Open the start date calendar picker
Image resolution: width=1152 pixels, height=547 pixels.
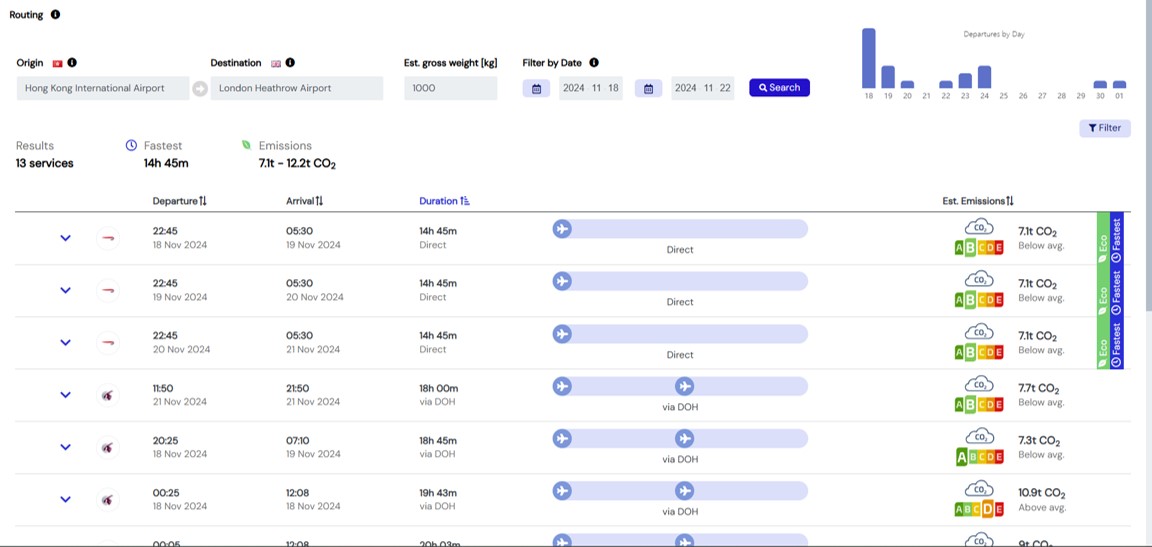coord(536,88)
